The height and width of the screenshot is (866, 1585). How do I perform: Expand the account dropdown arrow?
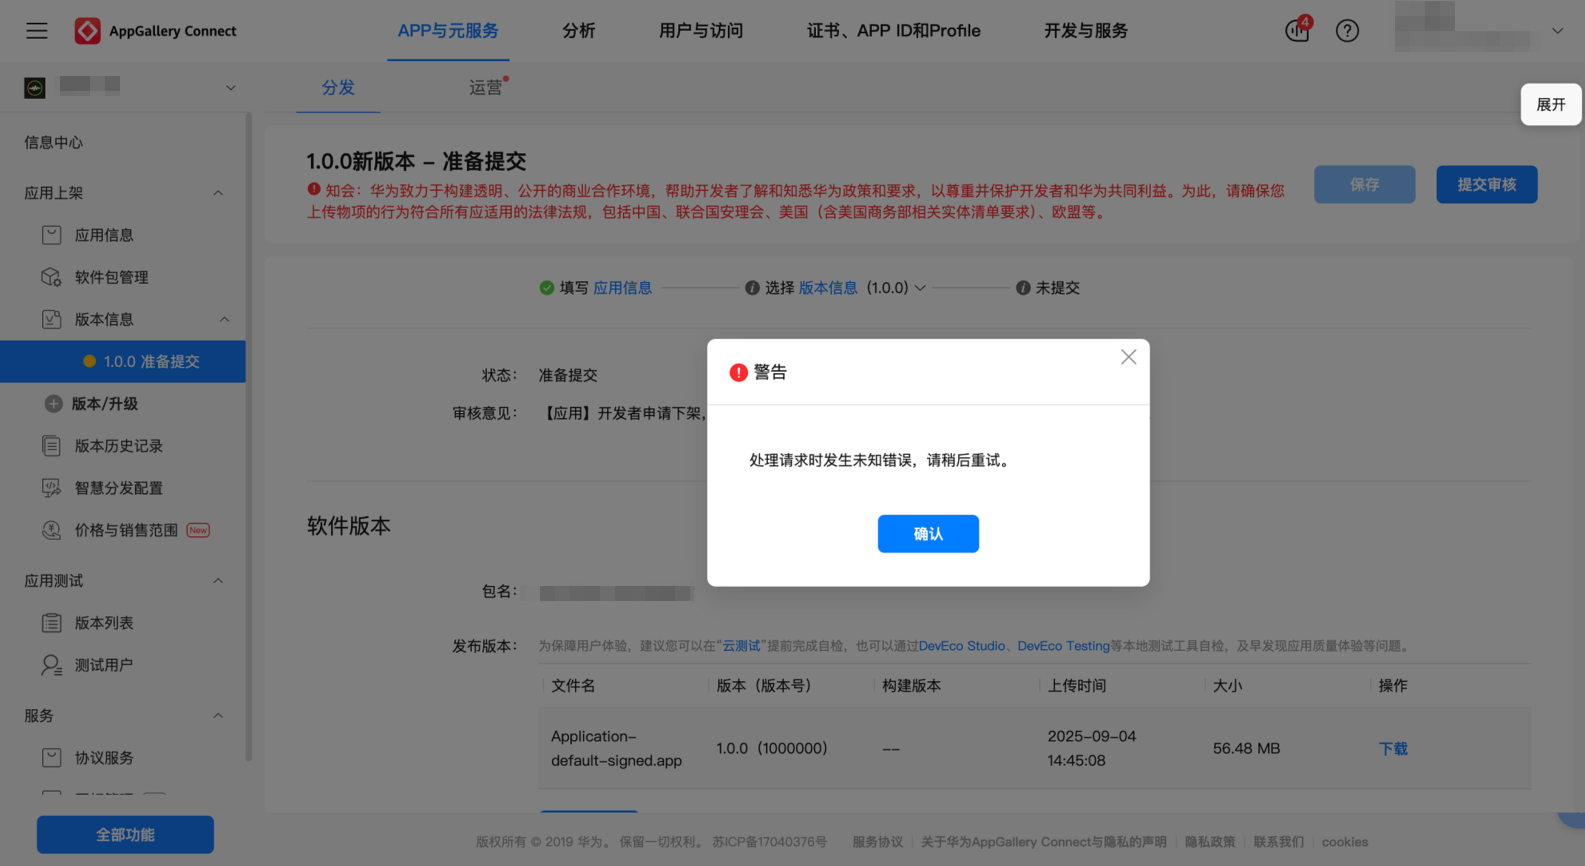(1557, 31)
